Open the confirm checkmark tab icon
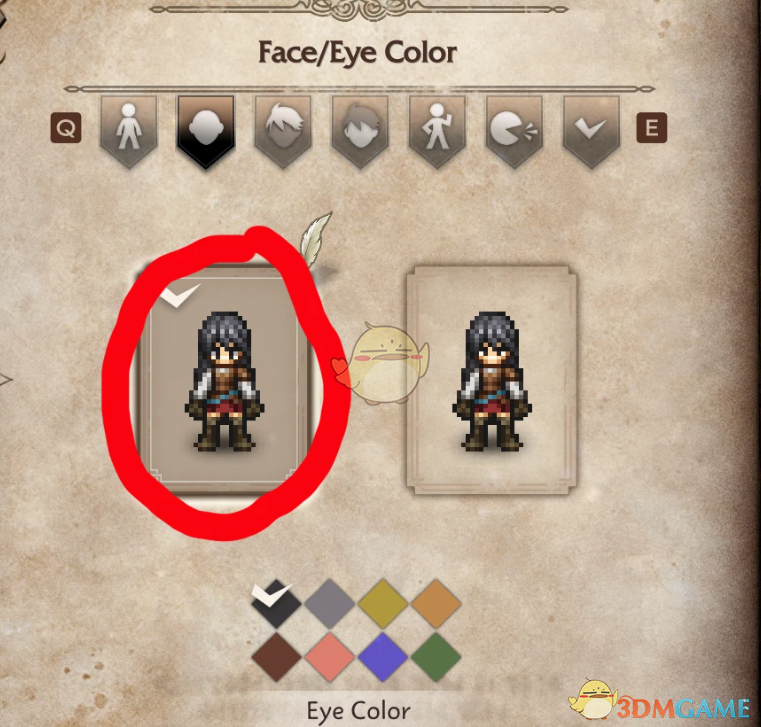The image size is (761, 727). [592, 132]
